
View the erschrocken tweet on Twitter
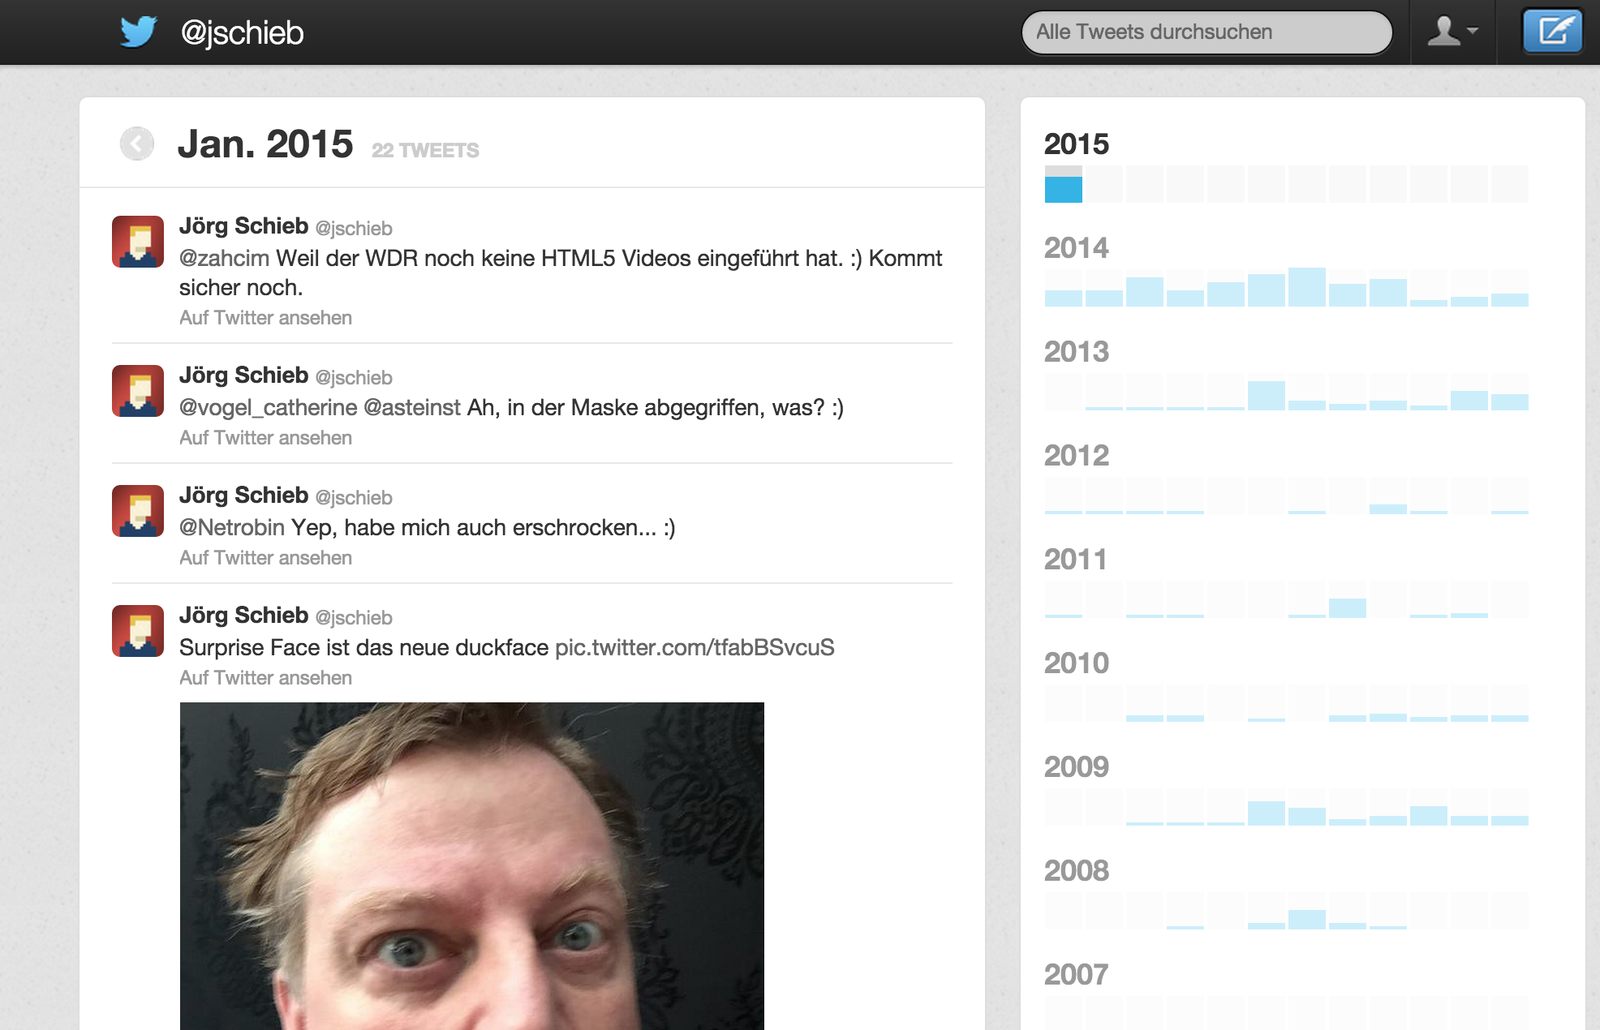[x=266, y=558]
